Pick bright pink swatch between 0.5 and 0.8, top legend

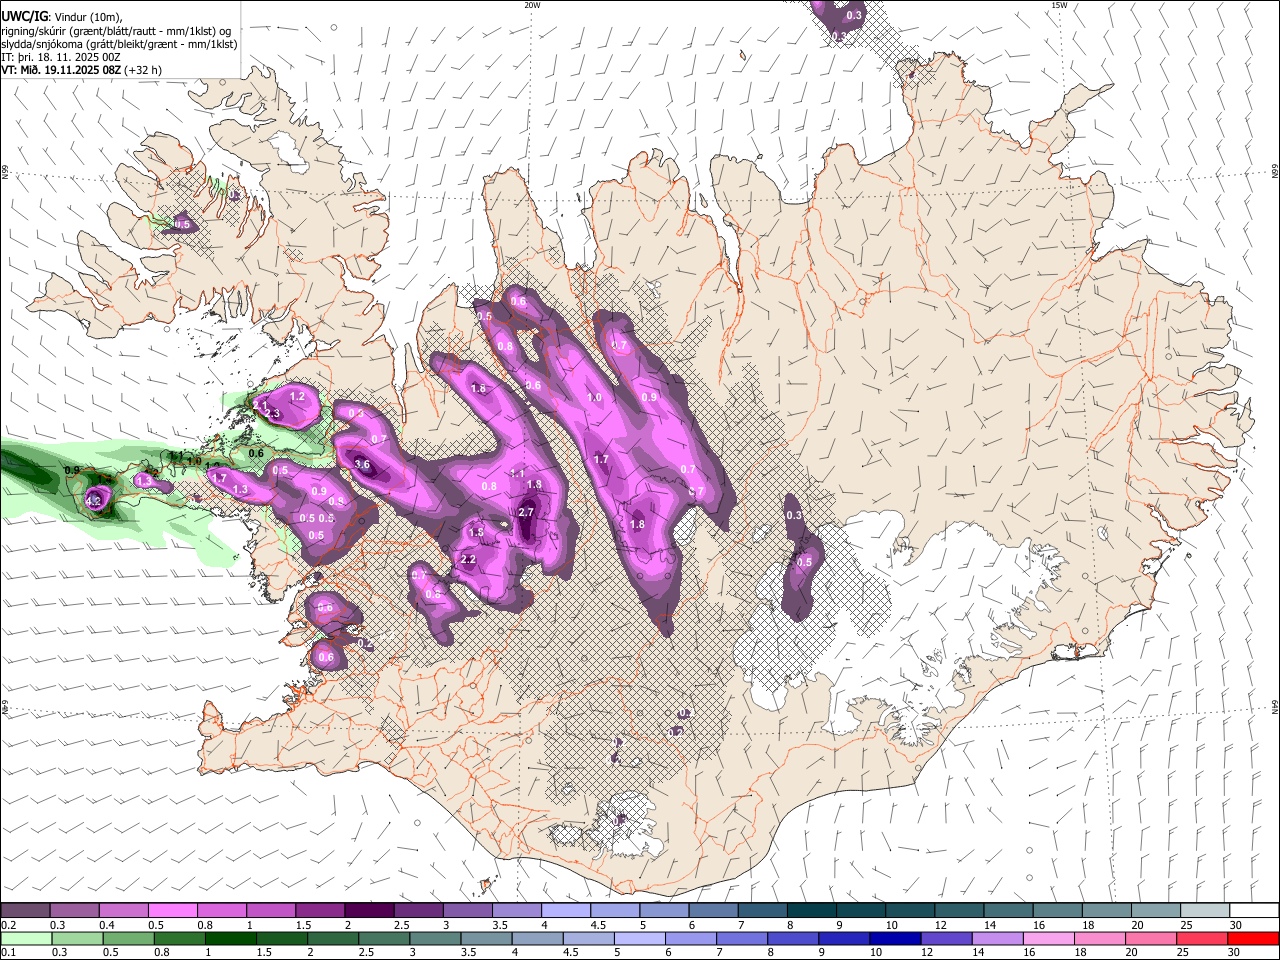172,910
